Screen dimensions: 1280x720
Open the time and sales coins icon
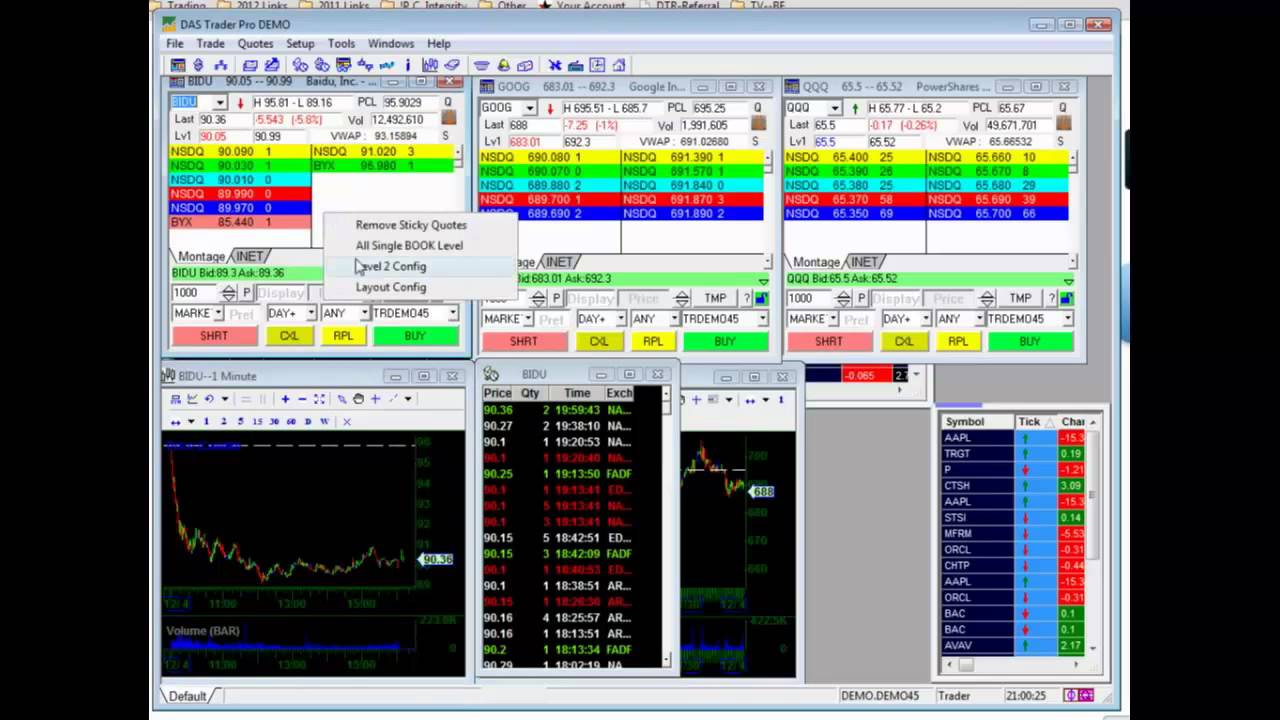[x=300, y=66]
